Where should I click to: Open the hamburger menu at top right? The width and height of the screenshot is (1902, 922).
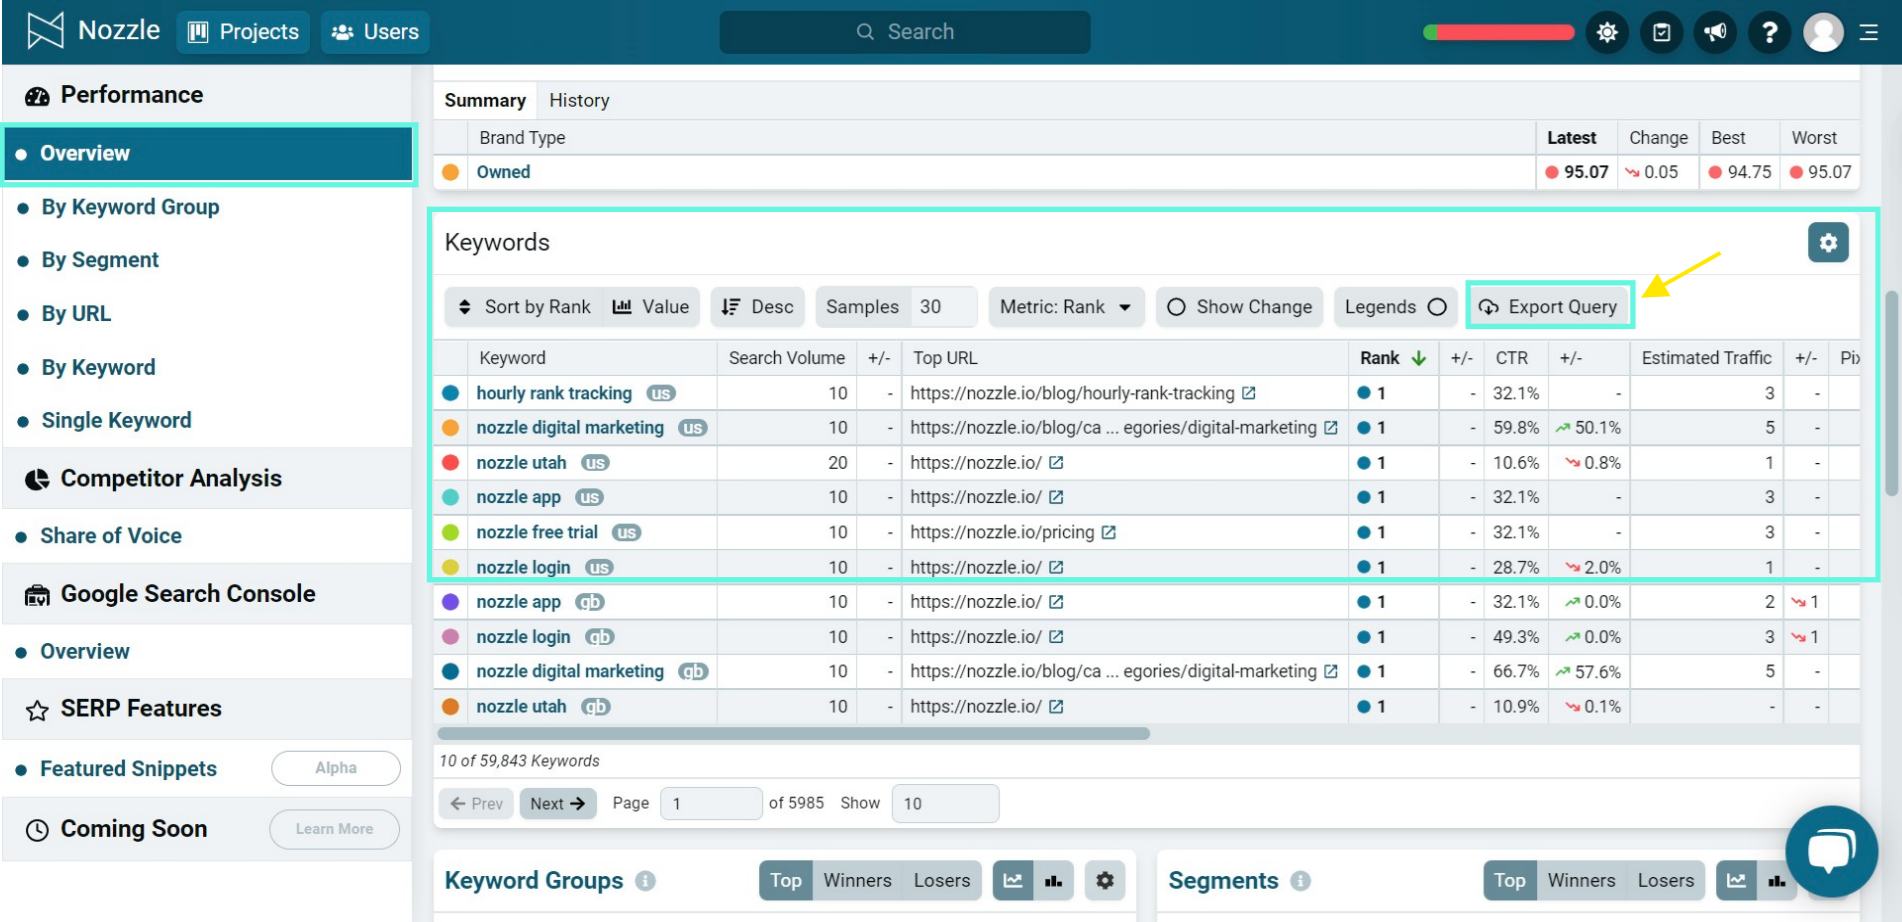1868,32
